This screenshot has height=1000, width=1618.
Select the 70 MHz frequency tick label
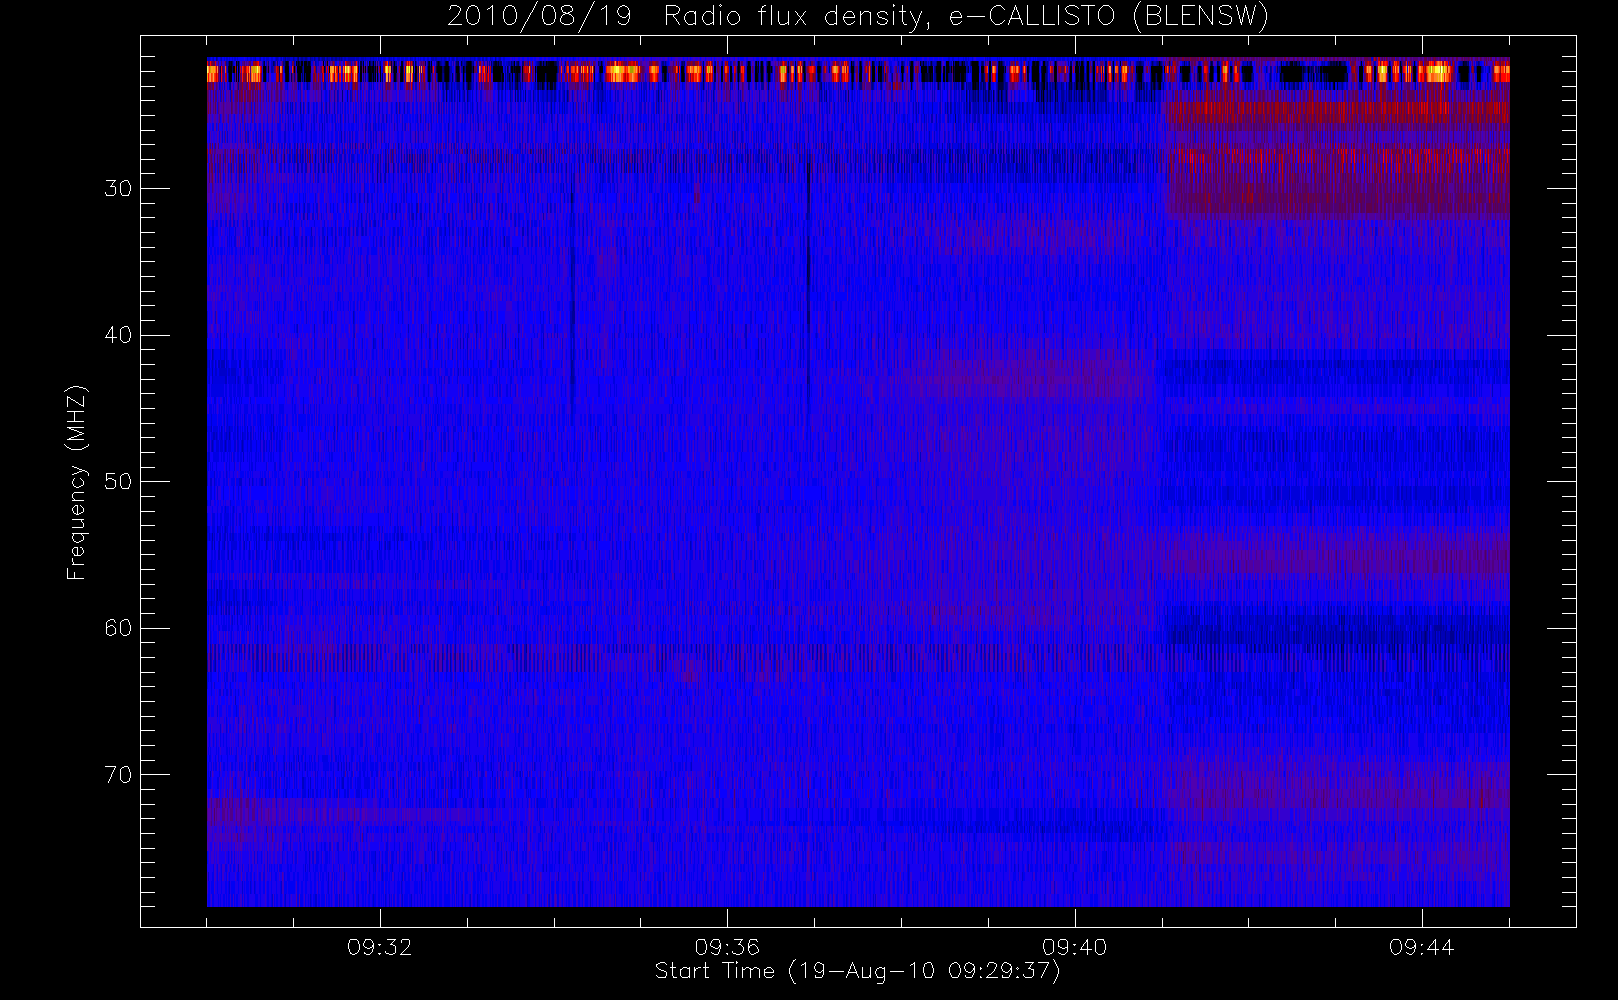click(118, 774)
